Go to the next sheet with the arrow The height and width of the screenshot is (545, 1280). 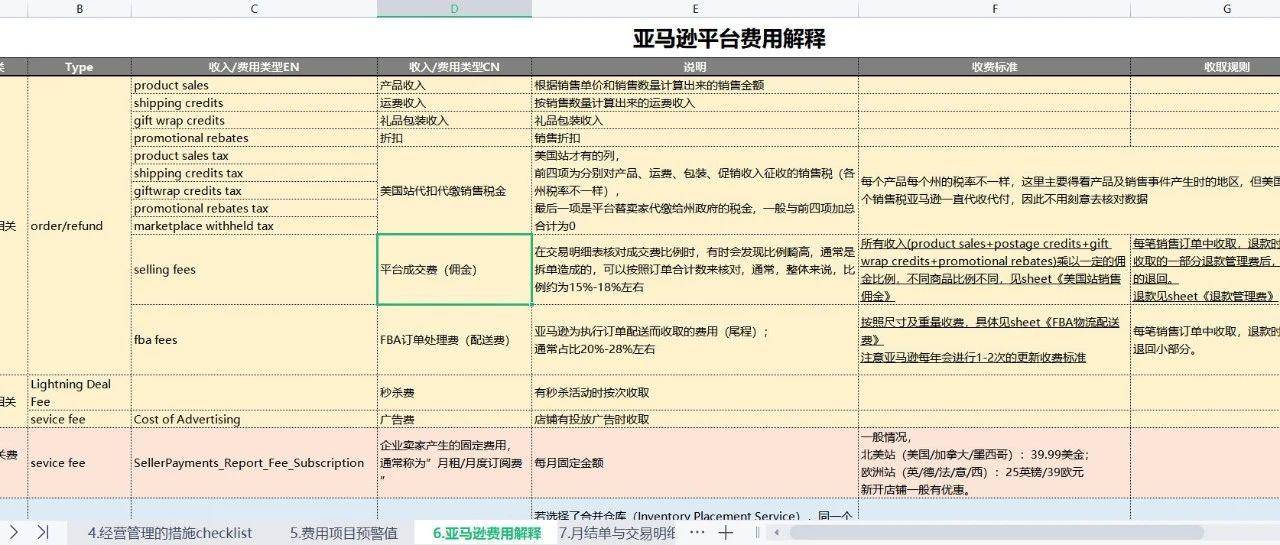coord(14,532)
